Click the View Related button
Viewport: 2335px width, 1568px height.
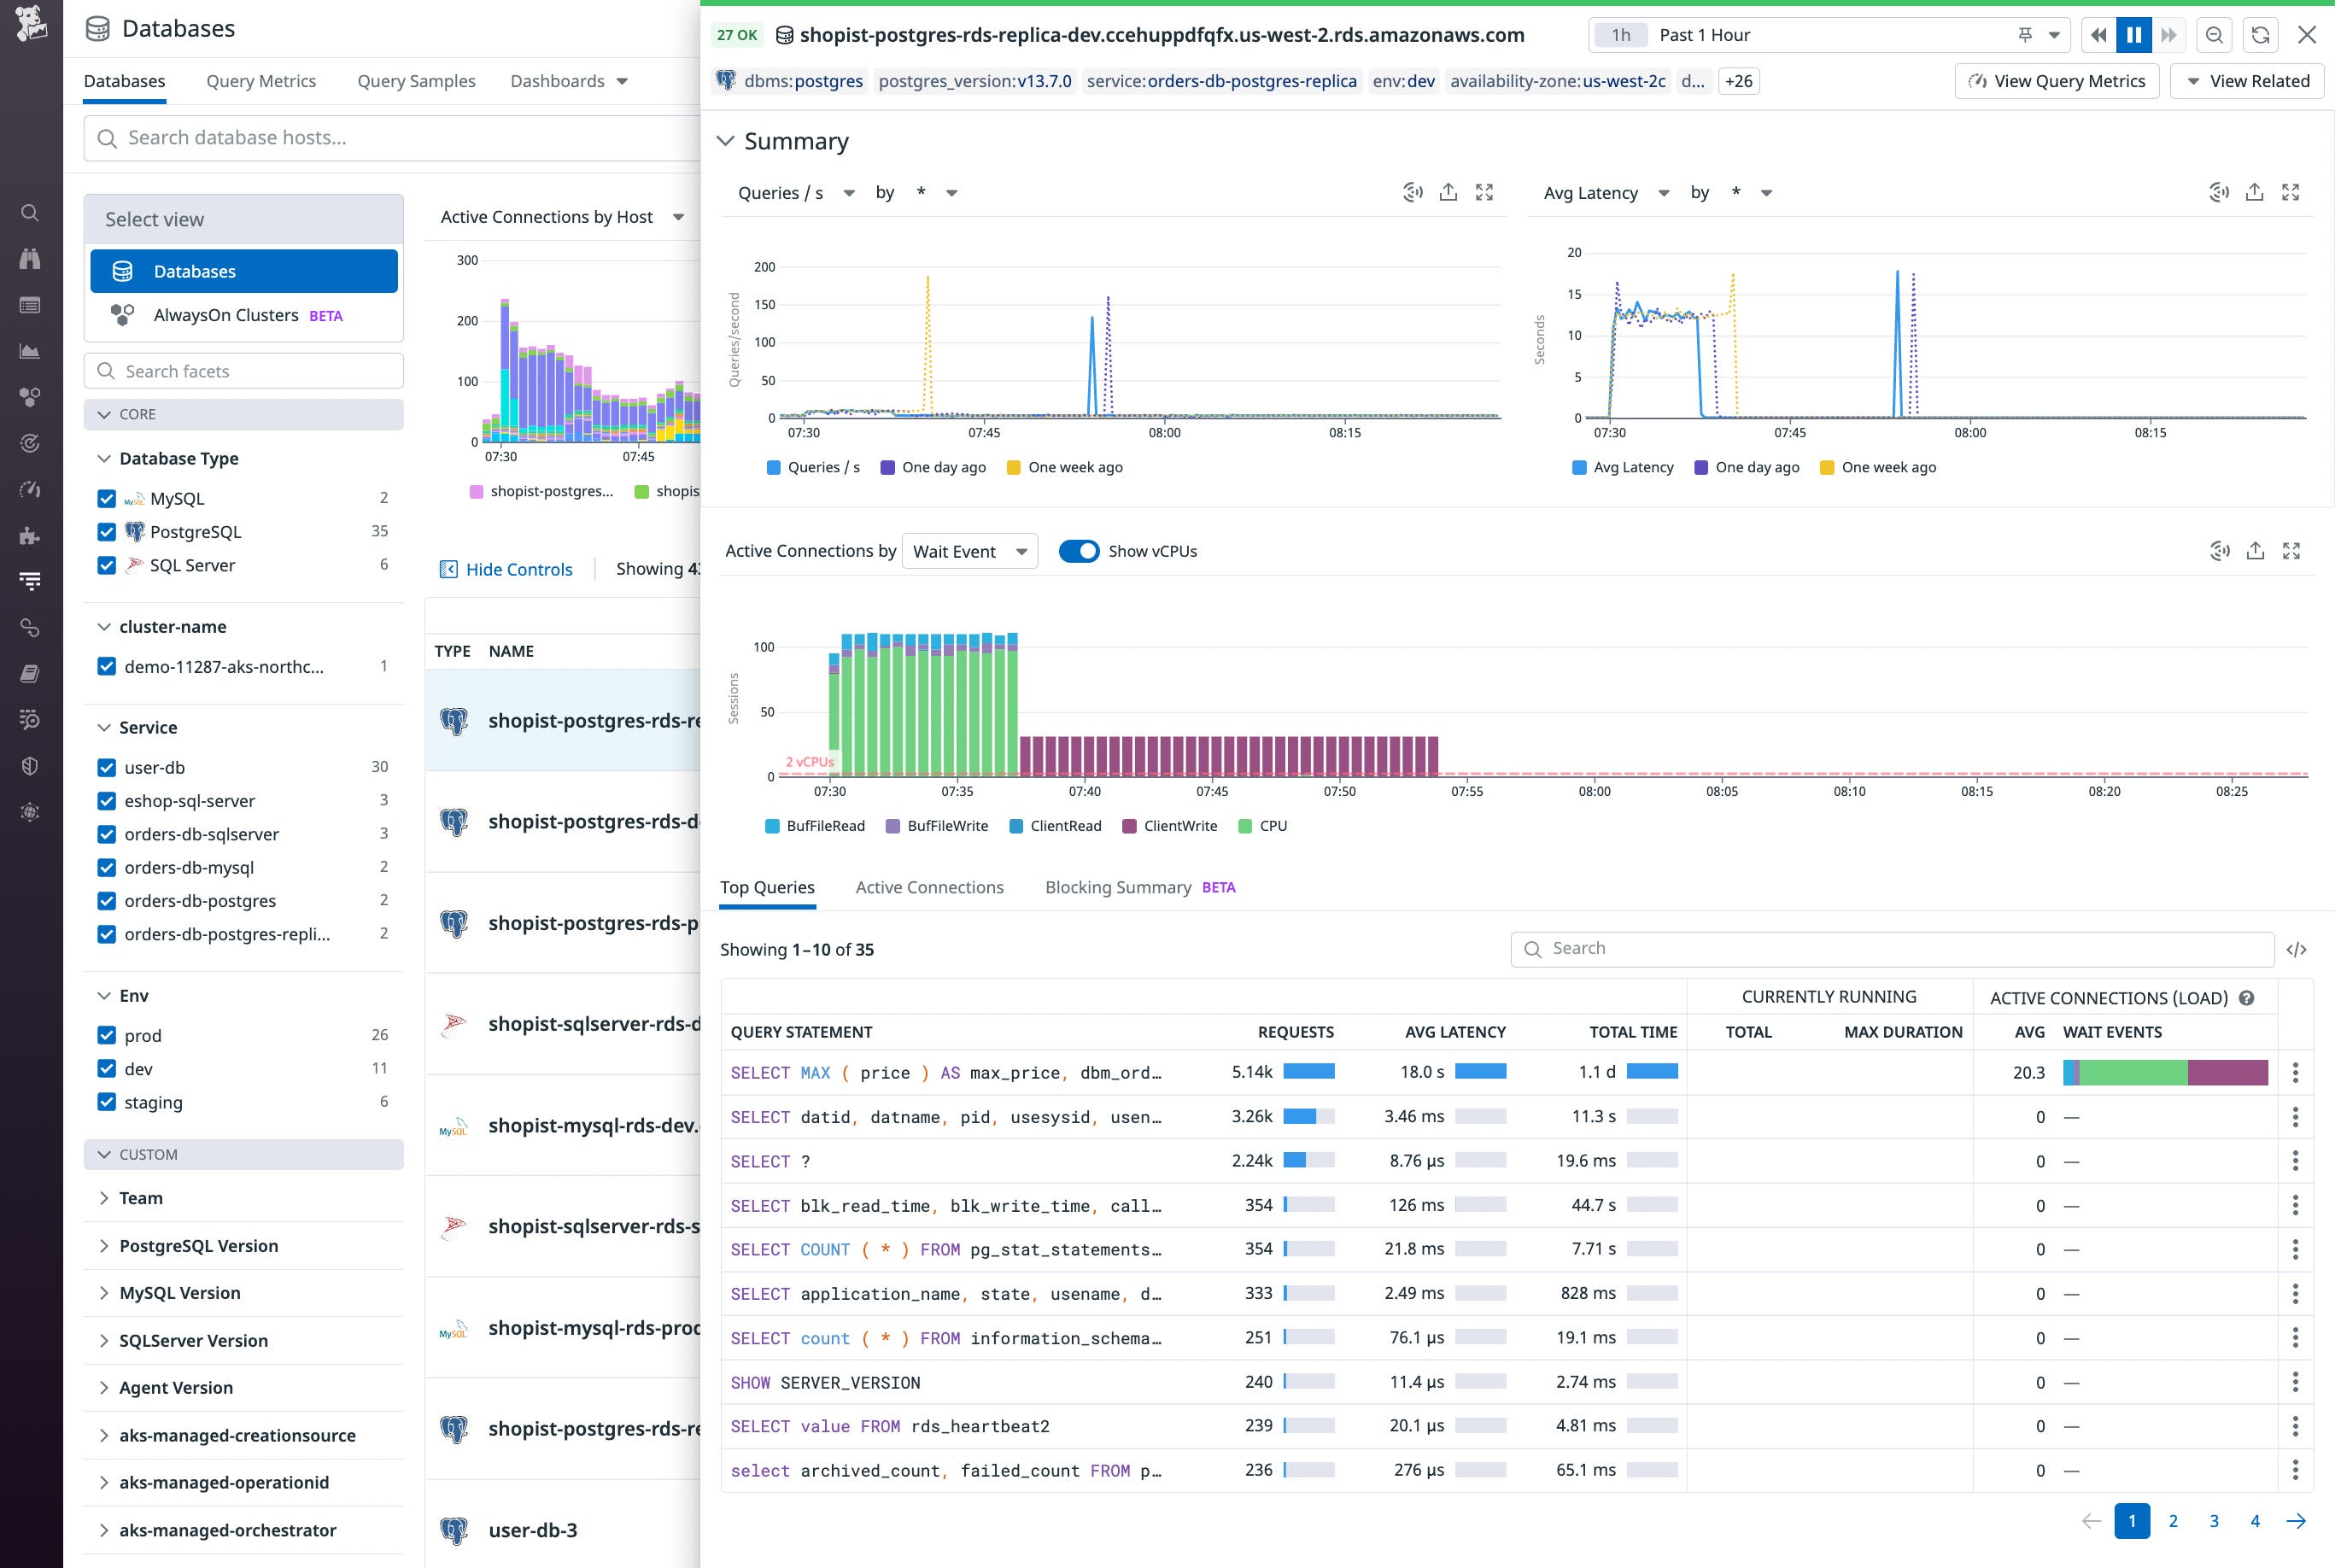(2247, 81)
